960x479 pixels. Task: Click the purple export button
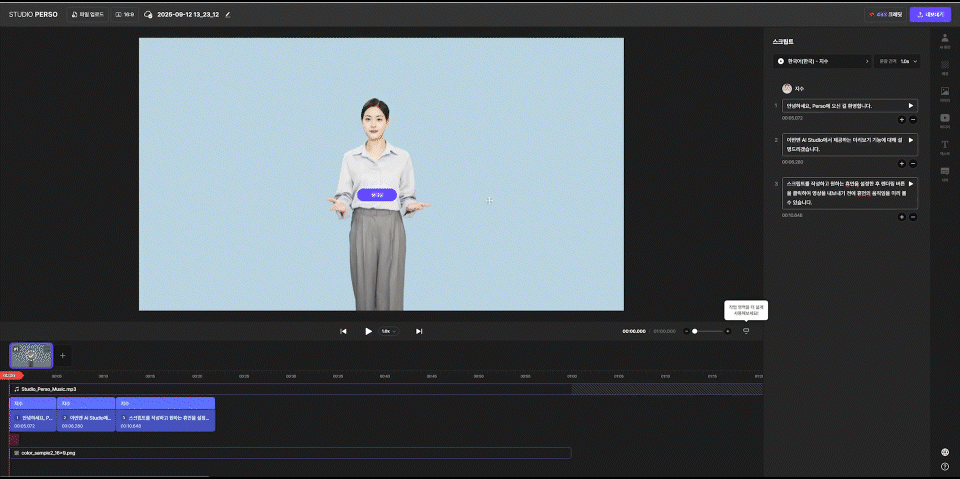929,15
